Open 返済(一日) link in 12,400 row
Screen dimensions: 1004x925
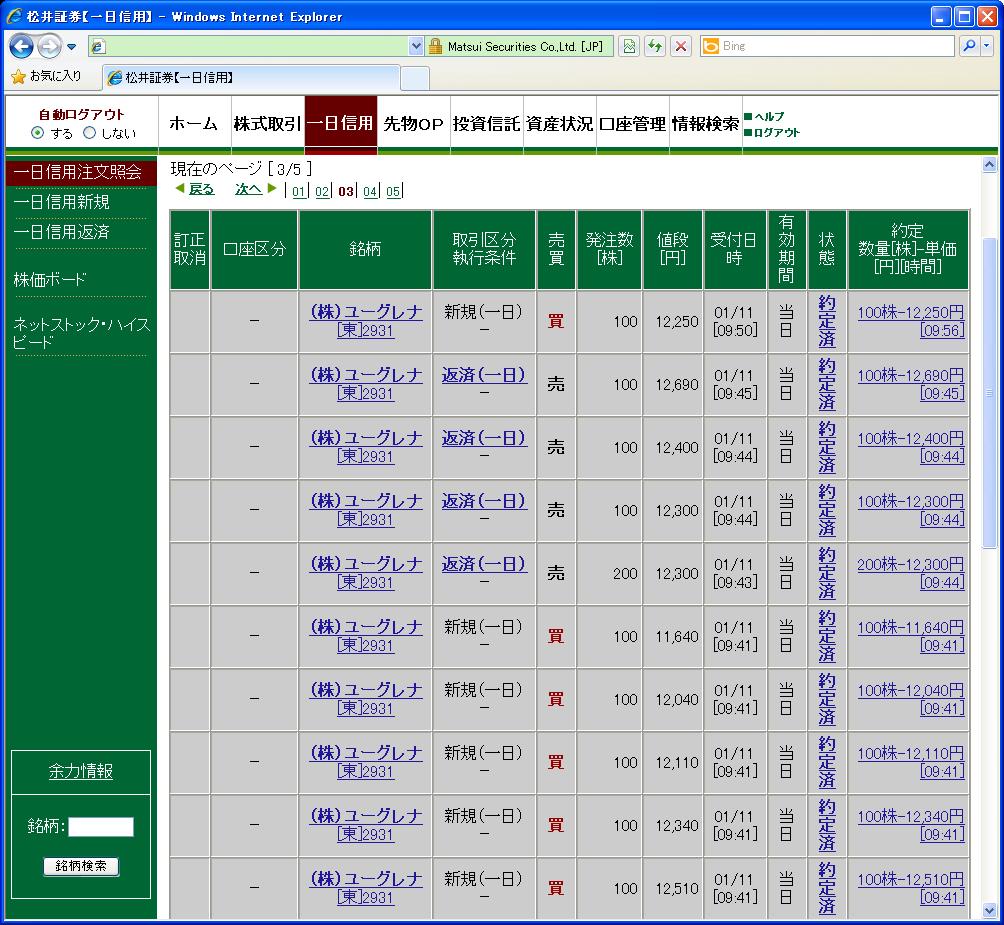[485, 438]
